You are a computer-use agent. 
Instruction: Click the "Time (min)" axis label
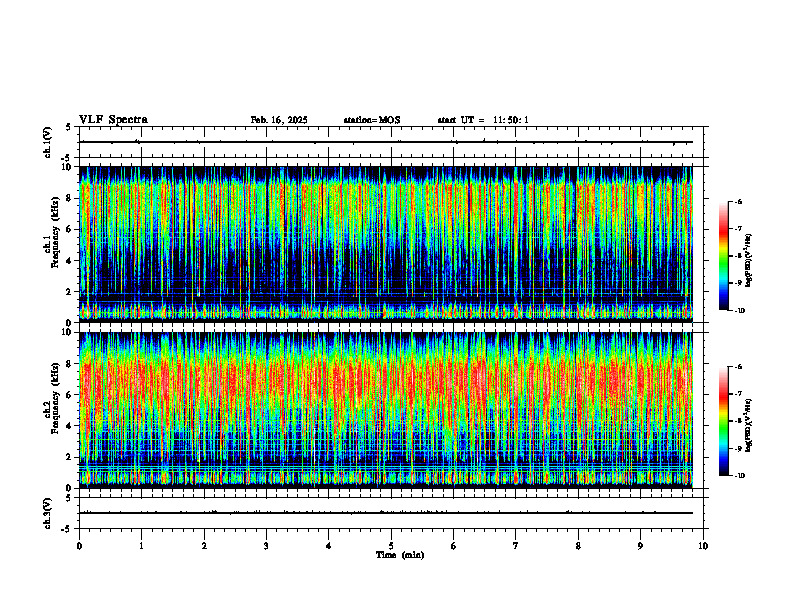tap(400, 555)
